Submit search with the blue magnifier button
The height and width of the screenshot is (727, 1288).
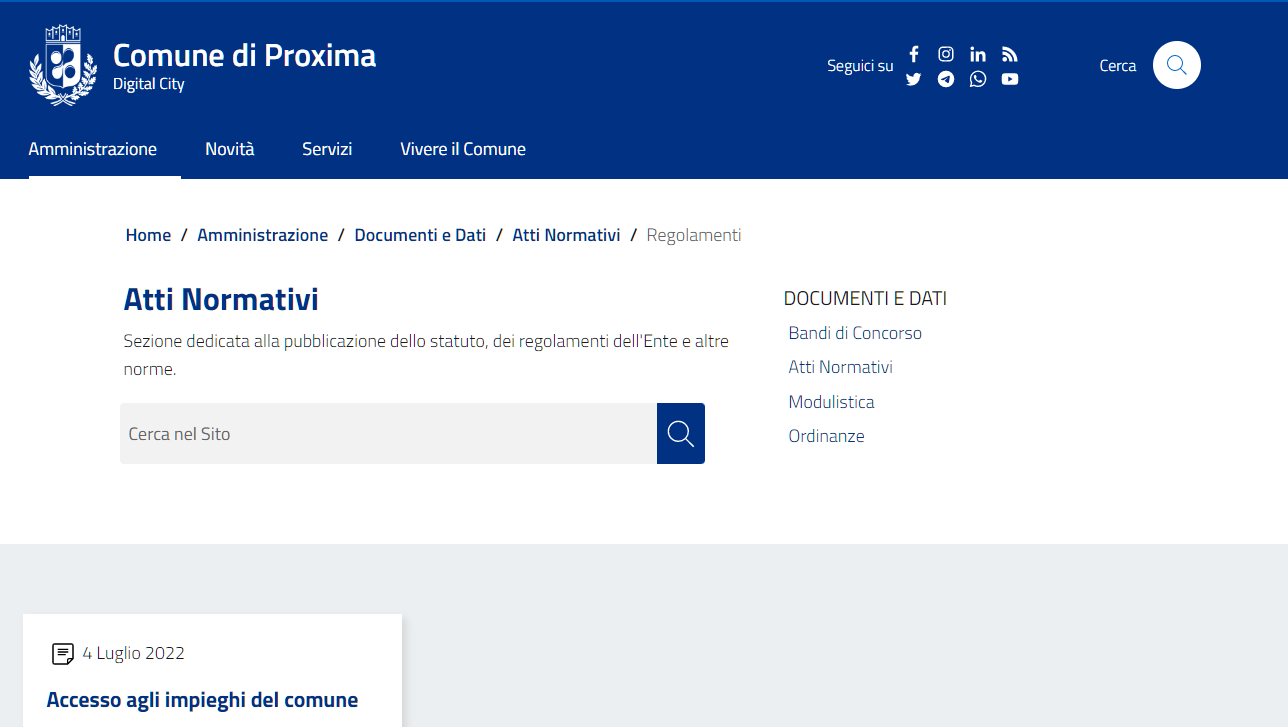click(680, 434)
